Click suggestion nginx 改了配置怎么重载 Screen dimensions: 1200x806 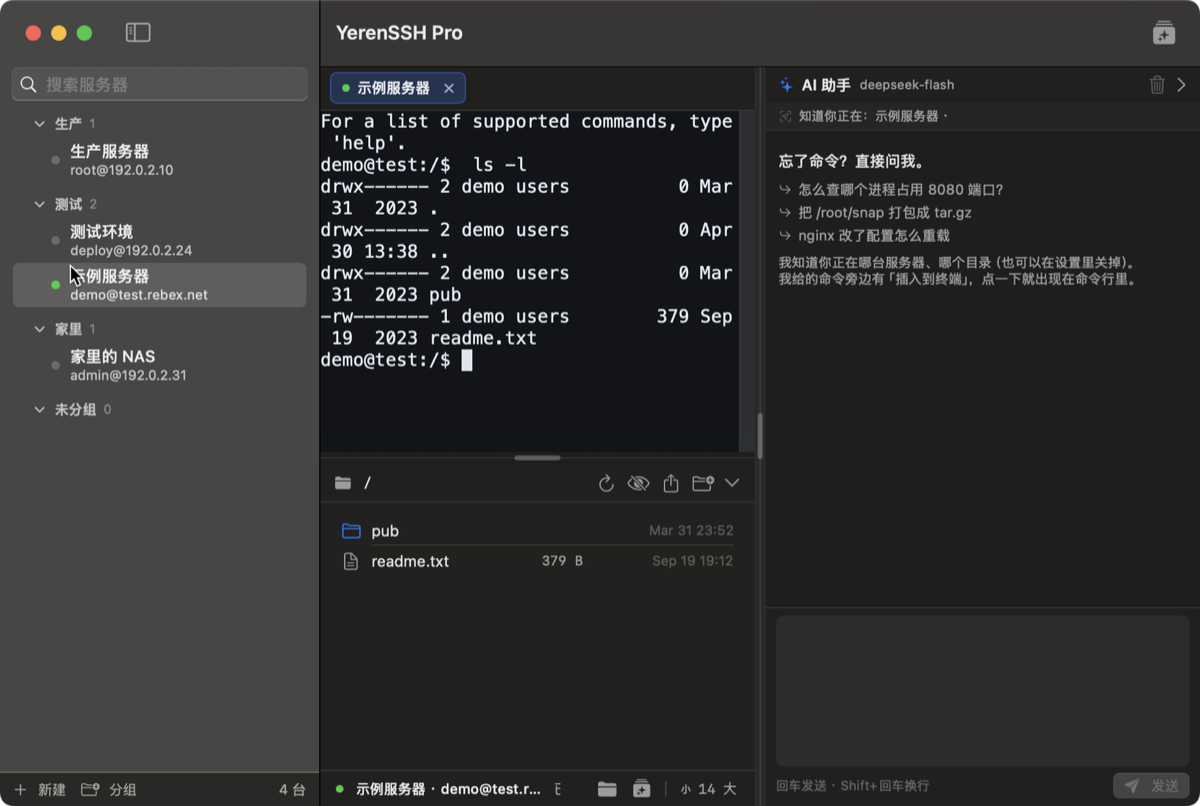coord(864,236)
